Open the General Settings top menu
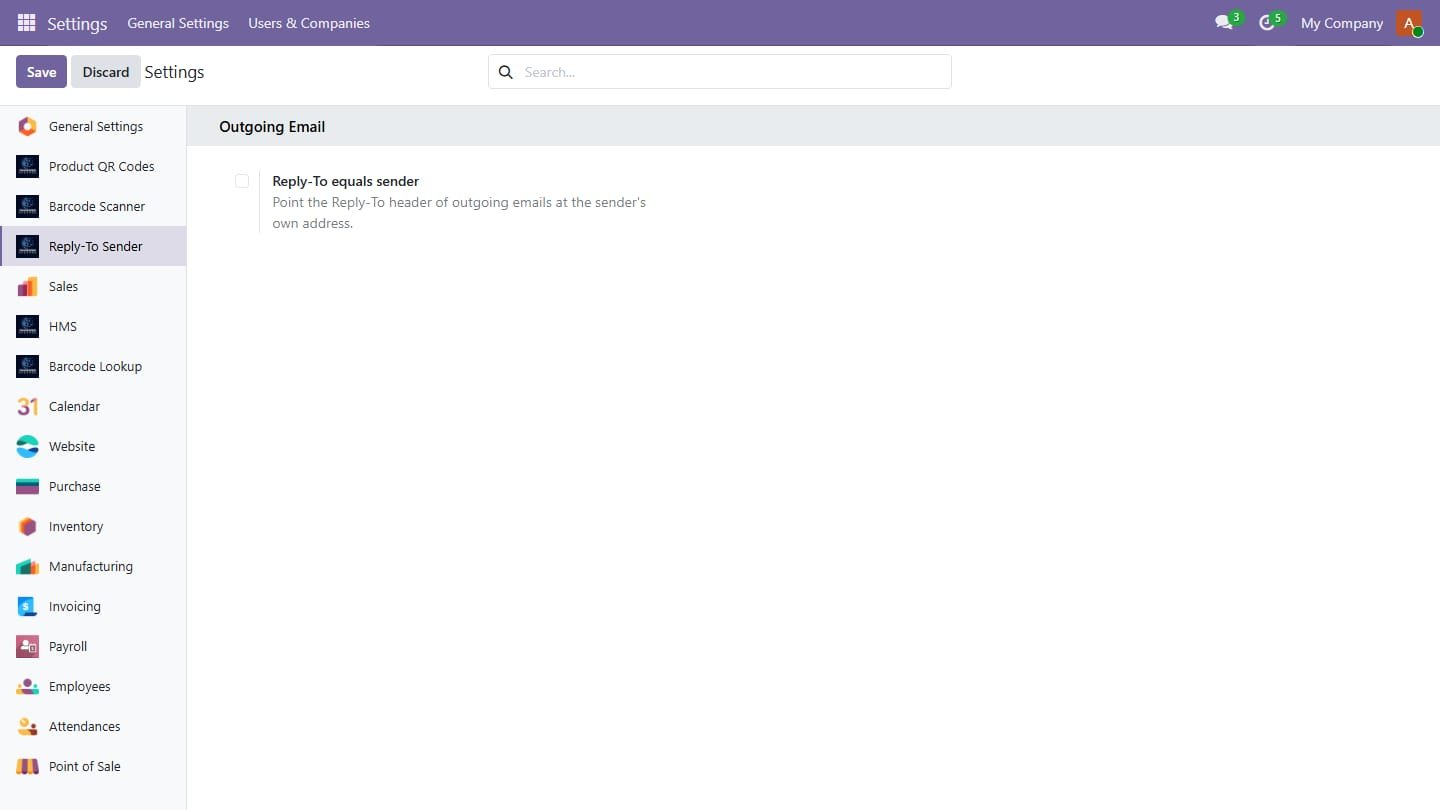Screen dimensions: 1440x810 click(x=178, y=23)
